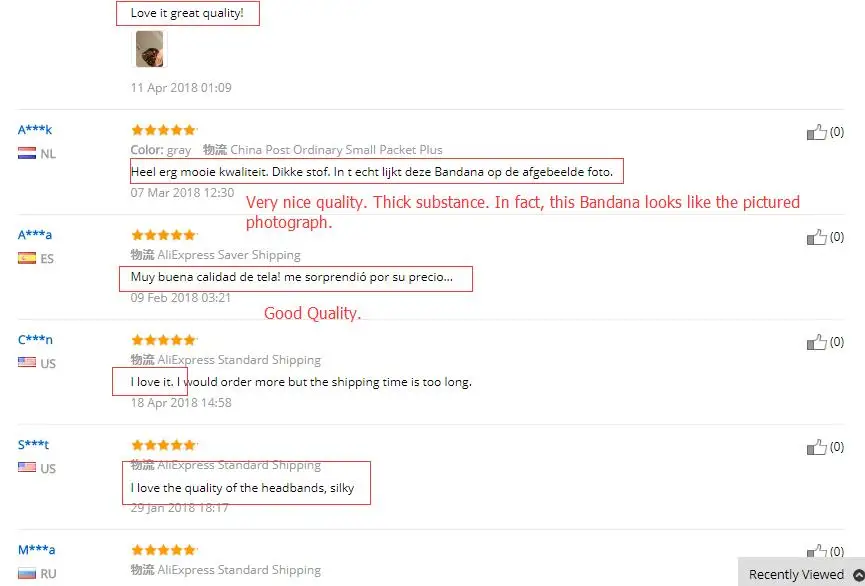This screenshot has width=865, height=586.
Task: Click the Russia flag beside RU
Action: coord(27,573)
